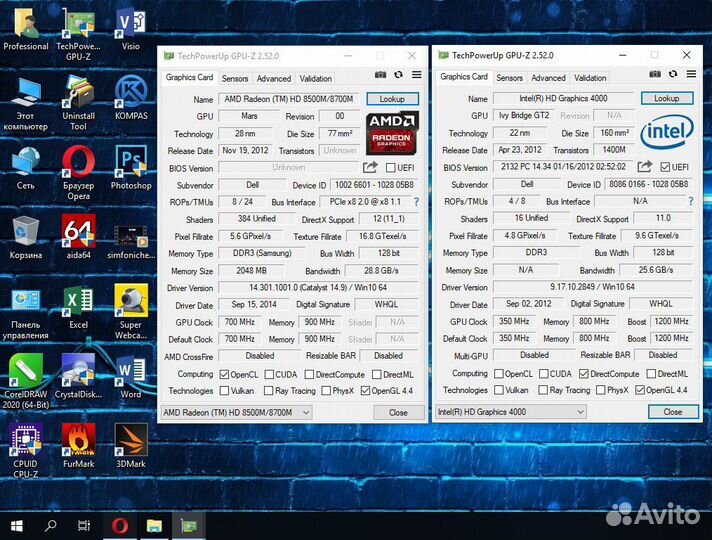Toggle DirectCompute checkbox in Intel window
Screen dimensions: 712x540
[584, 374]
